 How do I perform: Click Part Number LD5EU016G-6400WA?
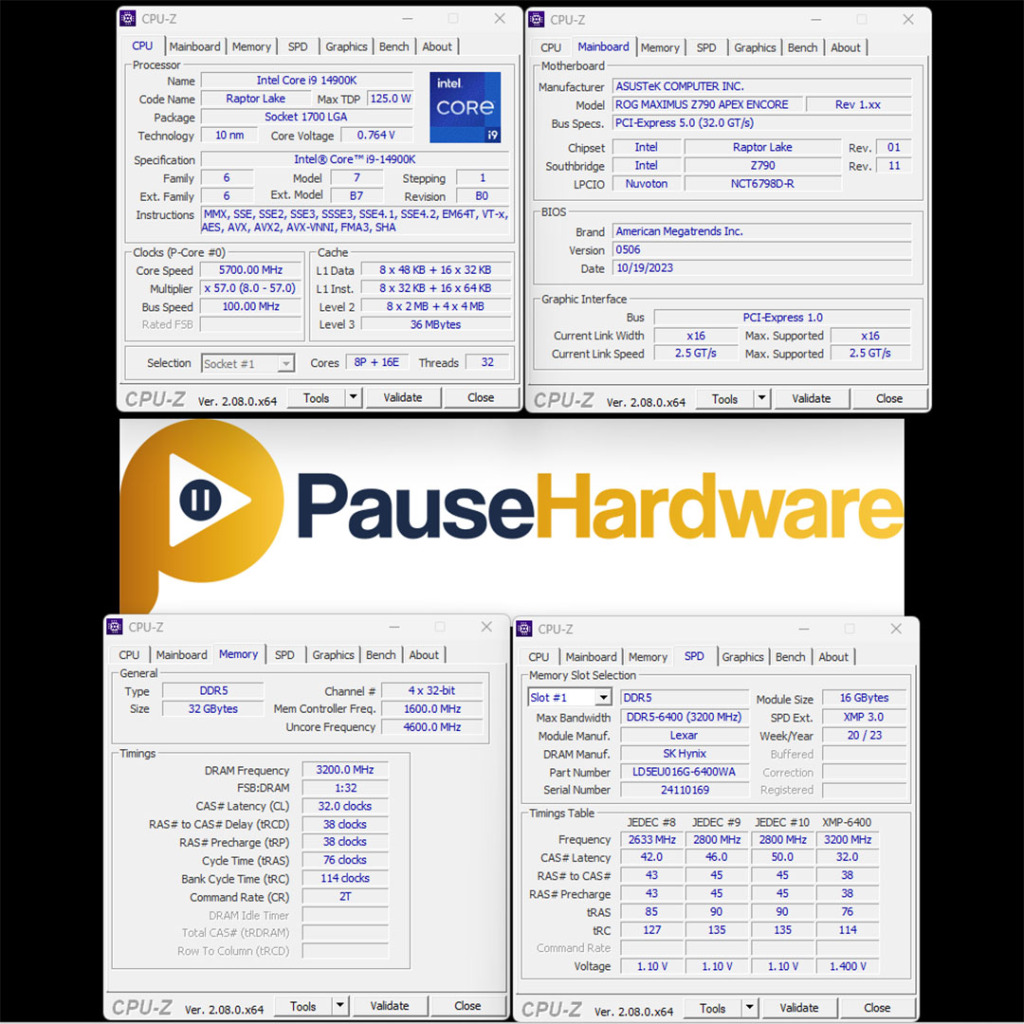click(x=684, y=772)
